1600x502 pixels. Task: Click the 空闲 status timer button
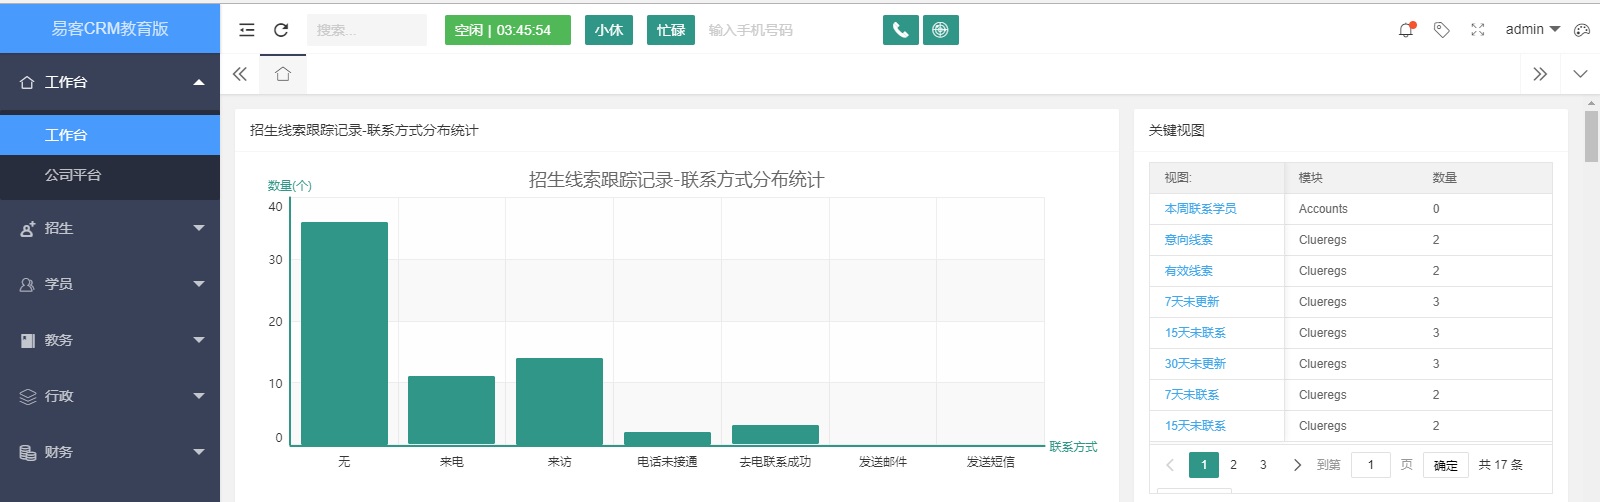(508, 30)
